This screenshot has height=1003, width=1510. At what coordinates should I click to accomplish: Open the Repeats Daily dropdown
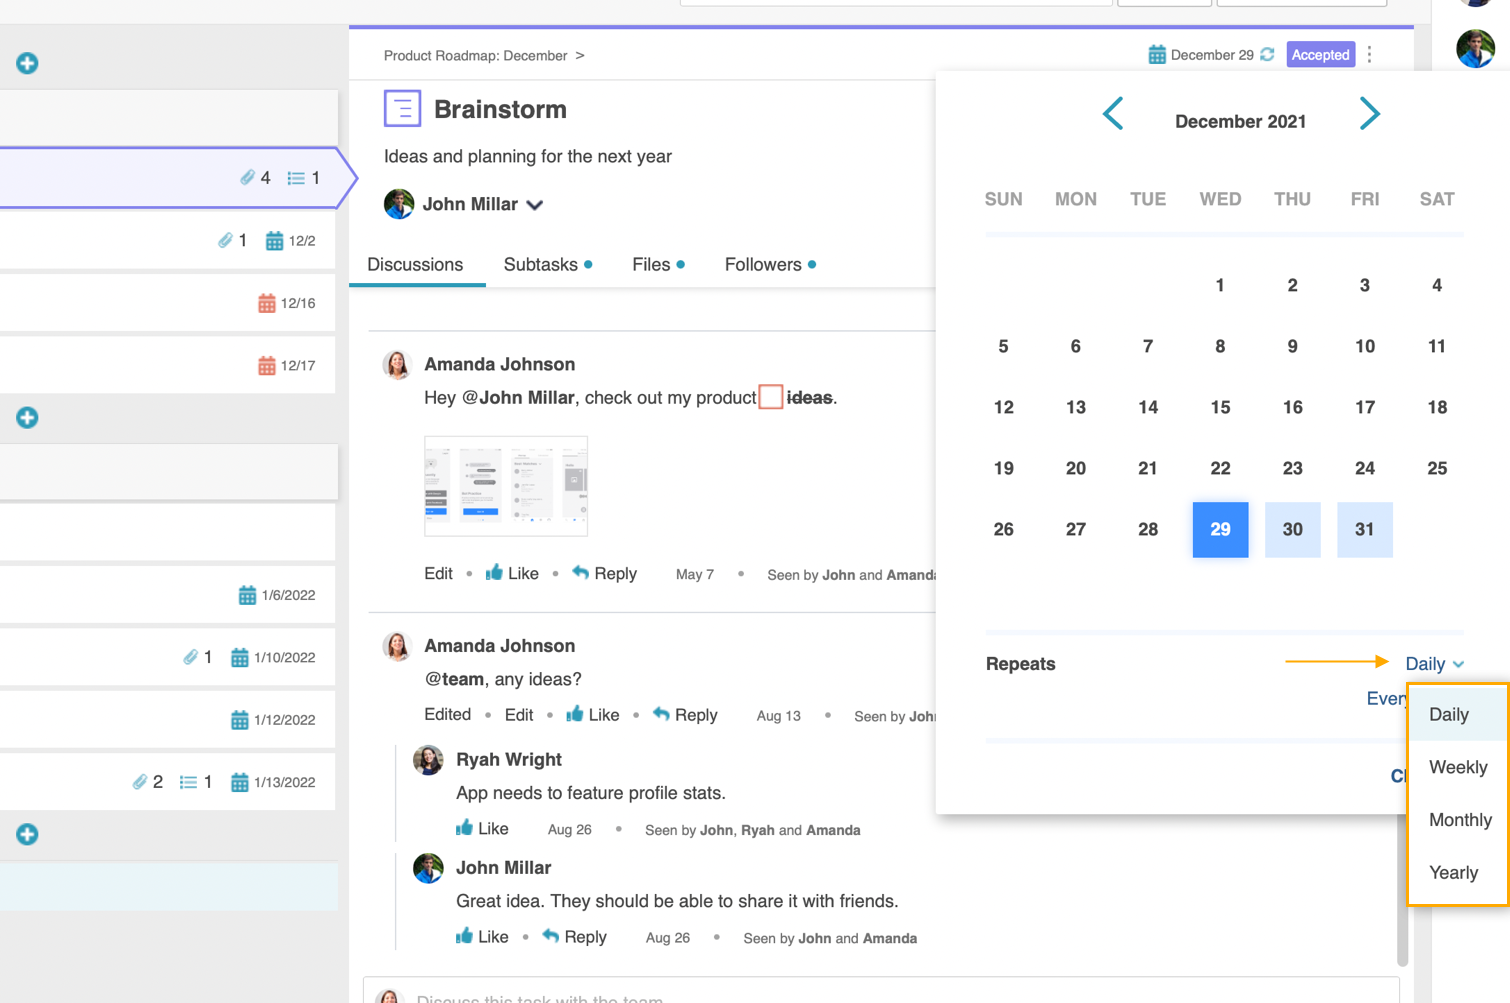tap(1434, 664)
